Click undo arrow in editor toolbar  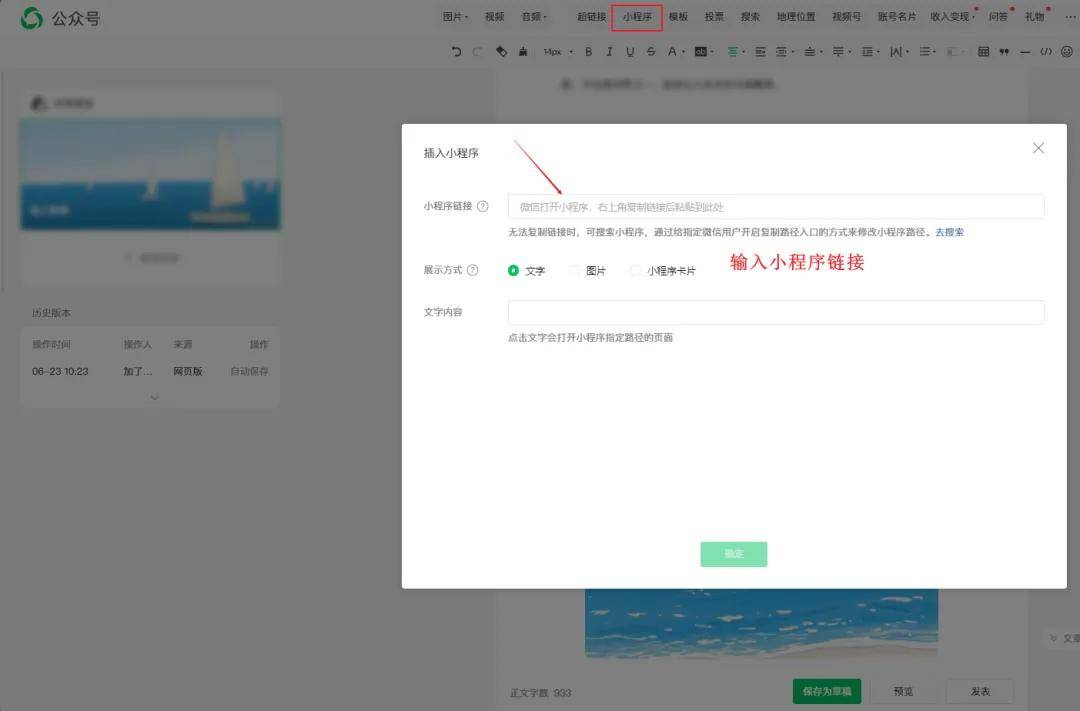[x=456, y=52]
